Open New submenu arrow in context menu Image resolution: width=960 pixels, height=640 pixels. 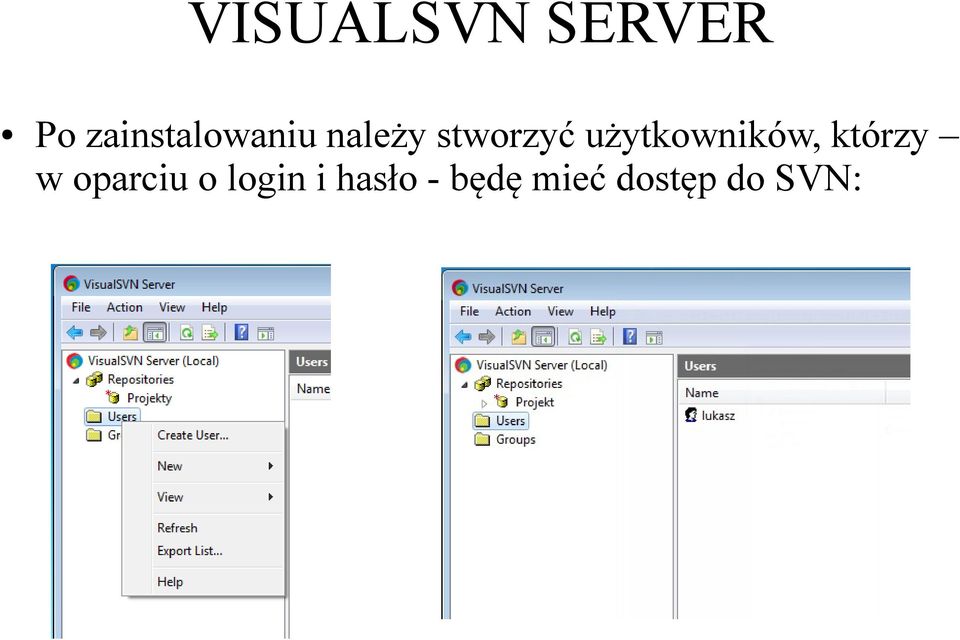coord(271,466)
